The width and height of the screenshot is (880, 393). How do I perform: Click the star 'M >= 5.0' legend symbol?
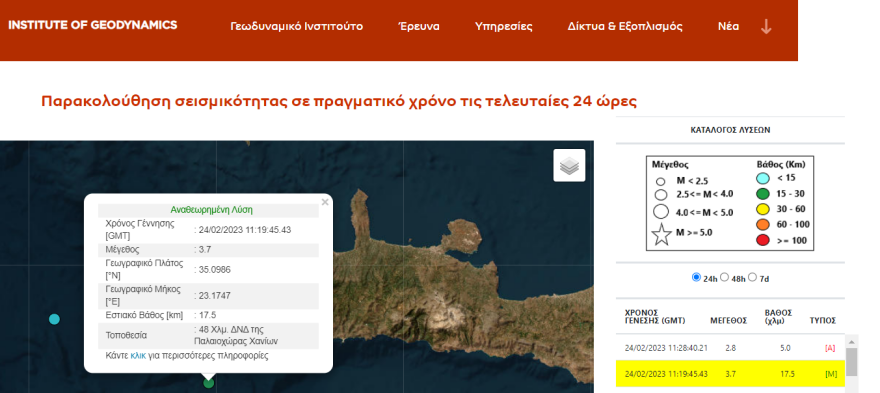point(662,234)
